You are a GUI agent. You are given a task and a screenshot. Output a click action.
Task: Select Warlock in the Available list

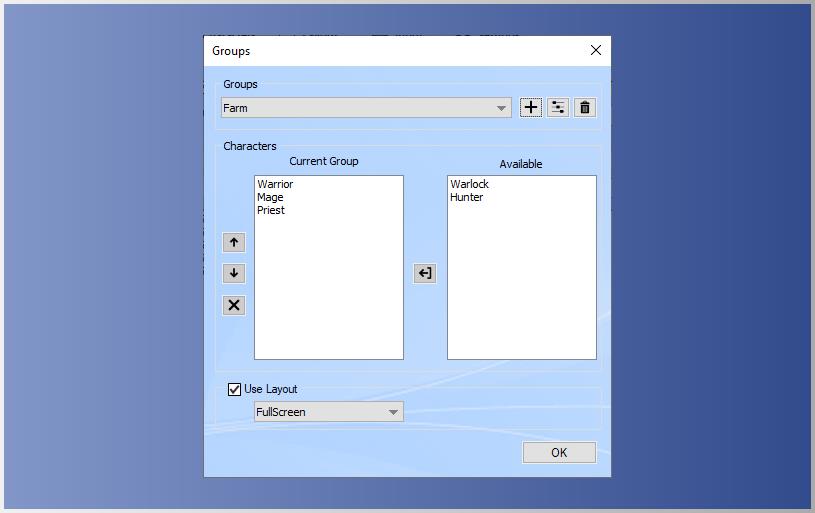(x=469, y=184)
